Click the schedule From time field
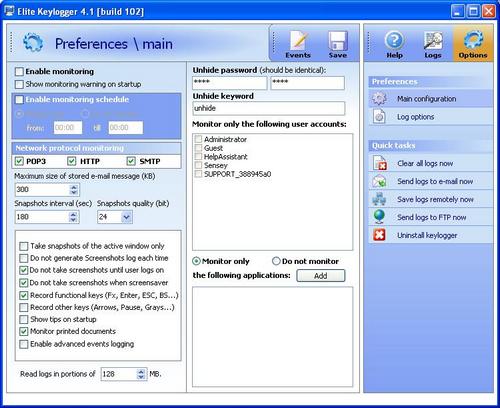The image size is (500, 408). (x=68, y=128)
